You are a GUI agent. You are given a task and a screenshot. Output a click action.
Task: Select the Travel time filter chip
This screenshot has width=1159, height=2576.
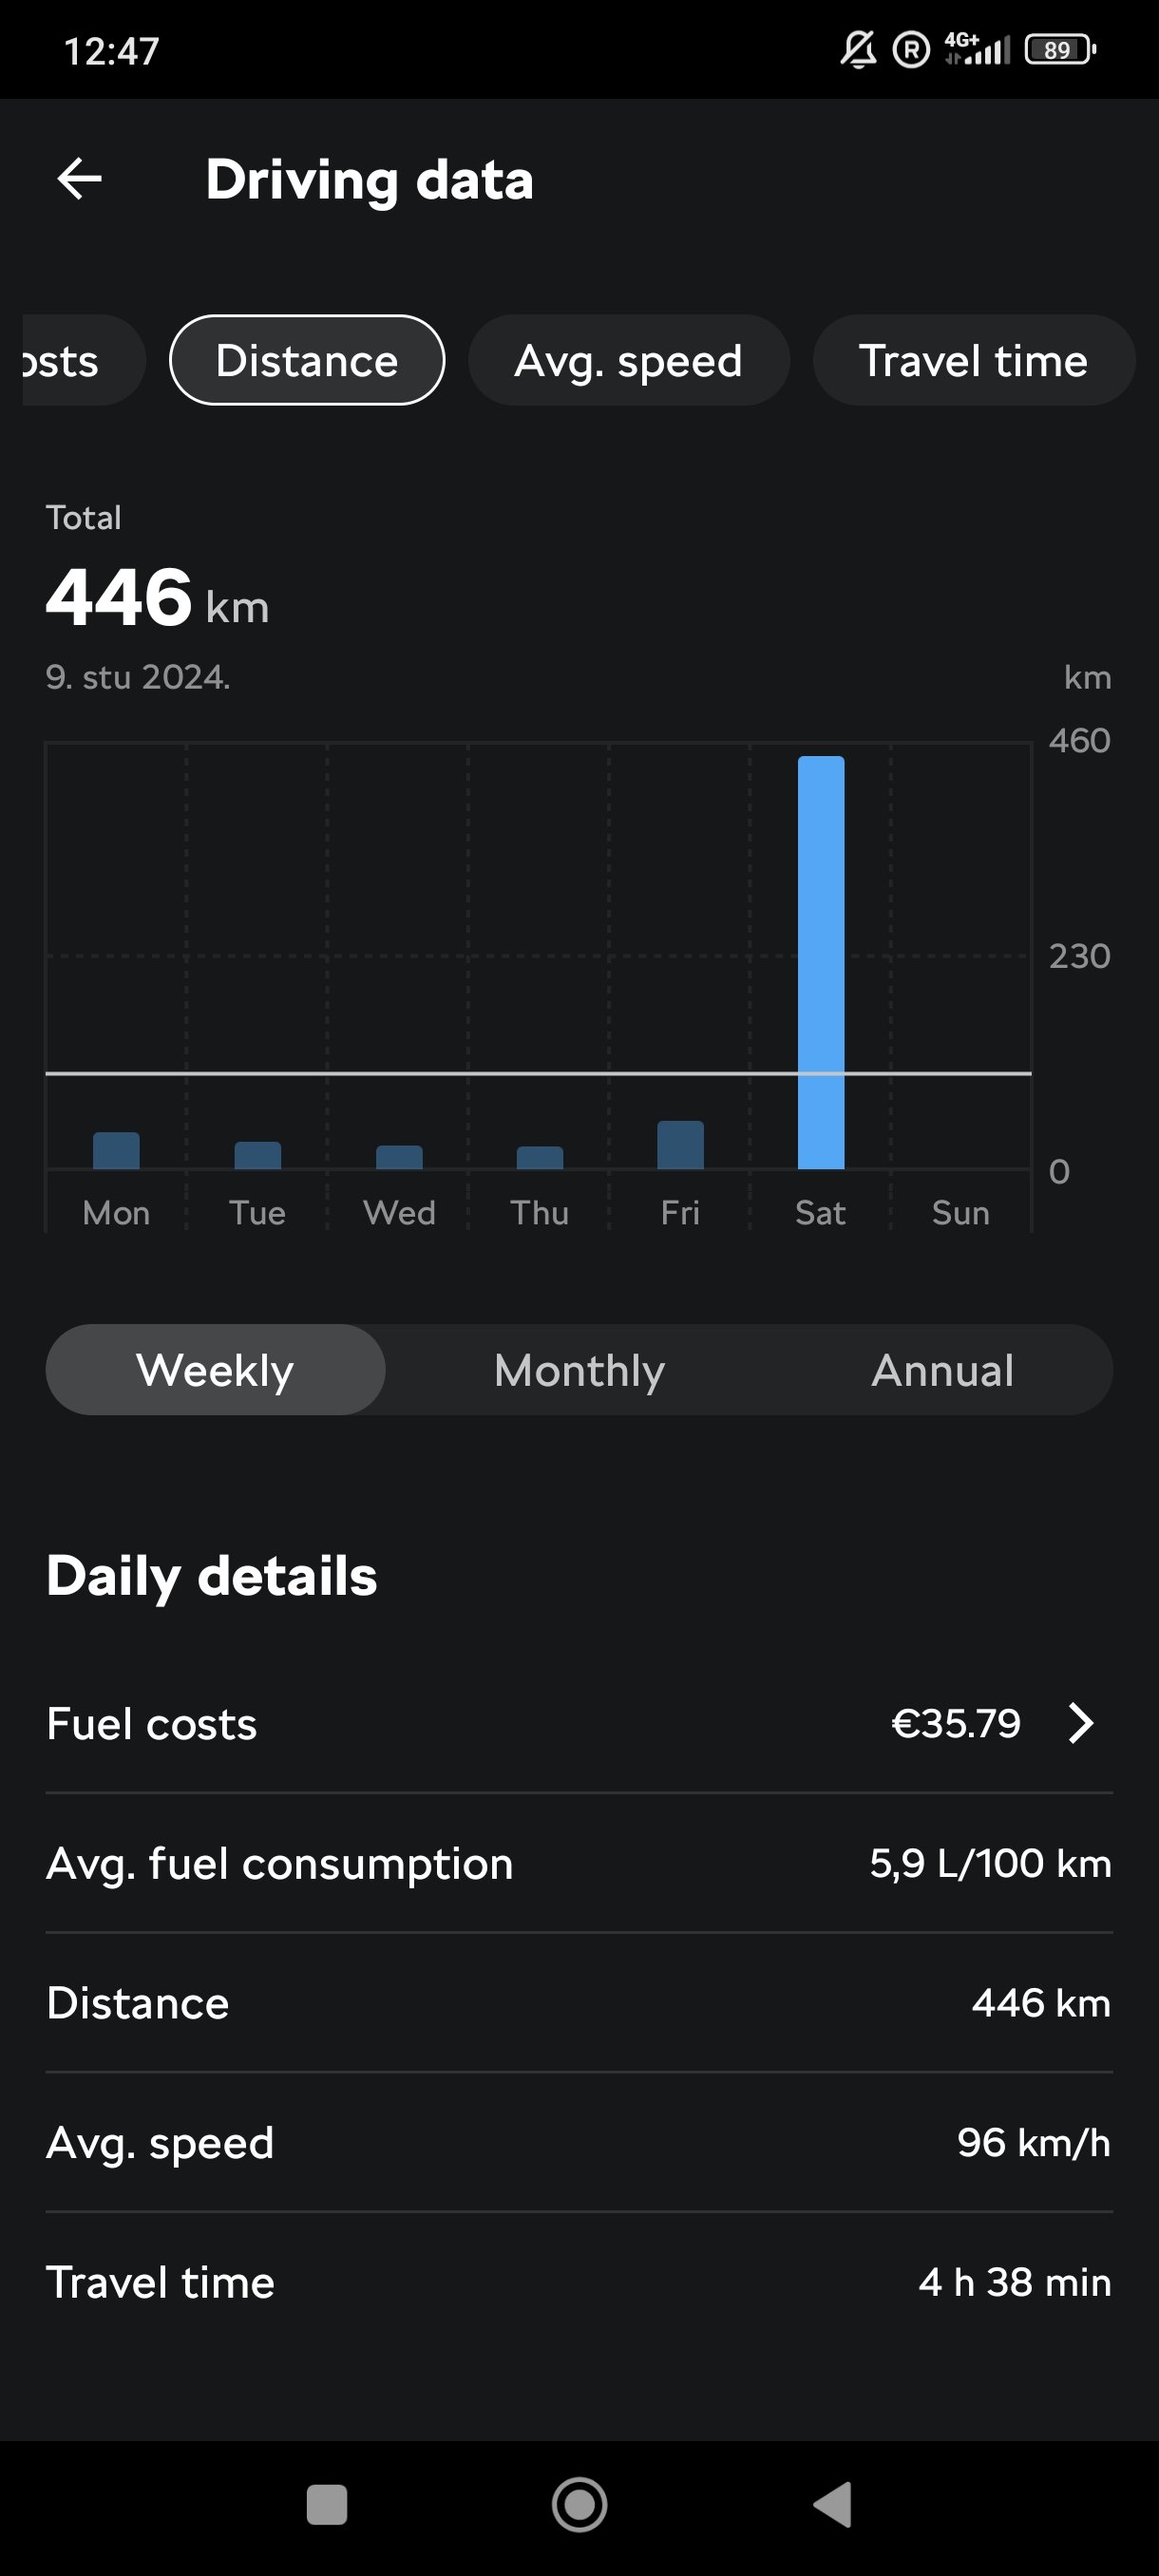point(973,361)
